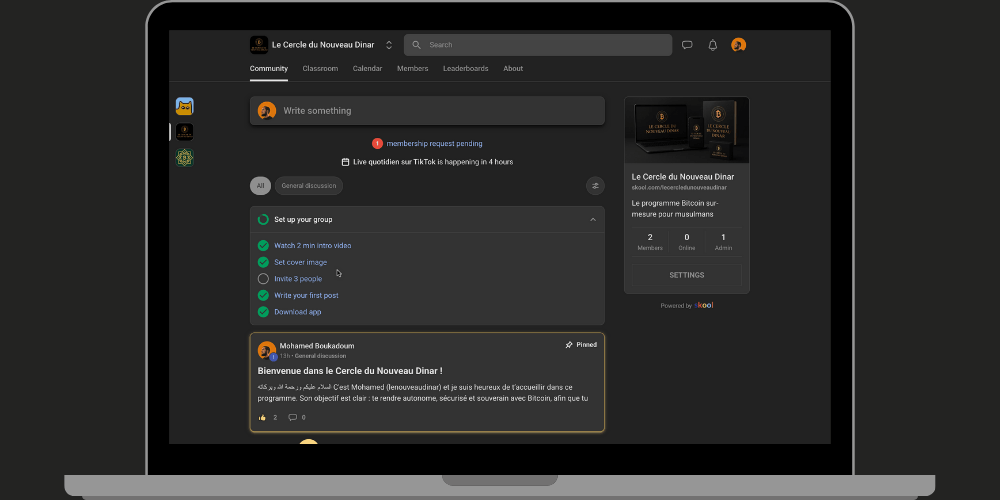This screenshot has height=500, width=1000.
Task: Like the Bienvenue post with thumbs up
Action: pos(262,418)
